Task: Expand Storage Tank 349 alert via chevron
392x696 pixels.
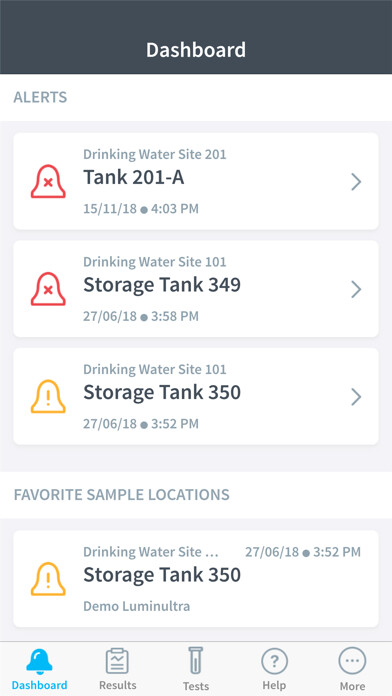Action: [356, 289]
